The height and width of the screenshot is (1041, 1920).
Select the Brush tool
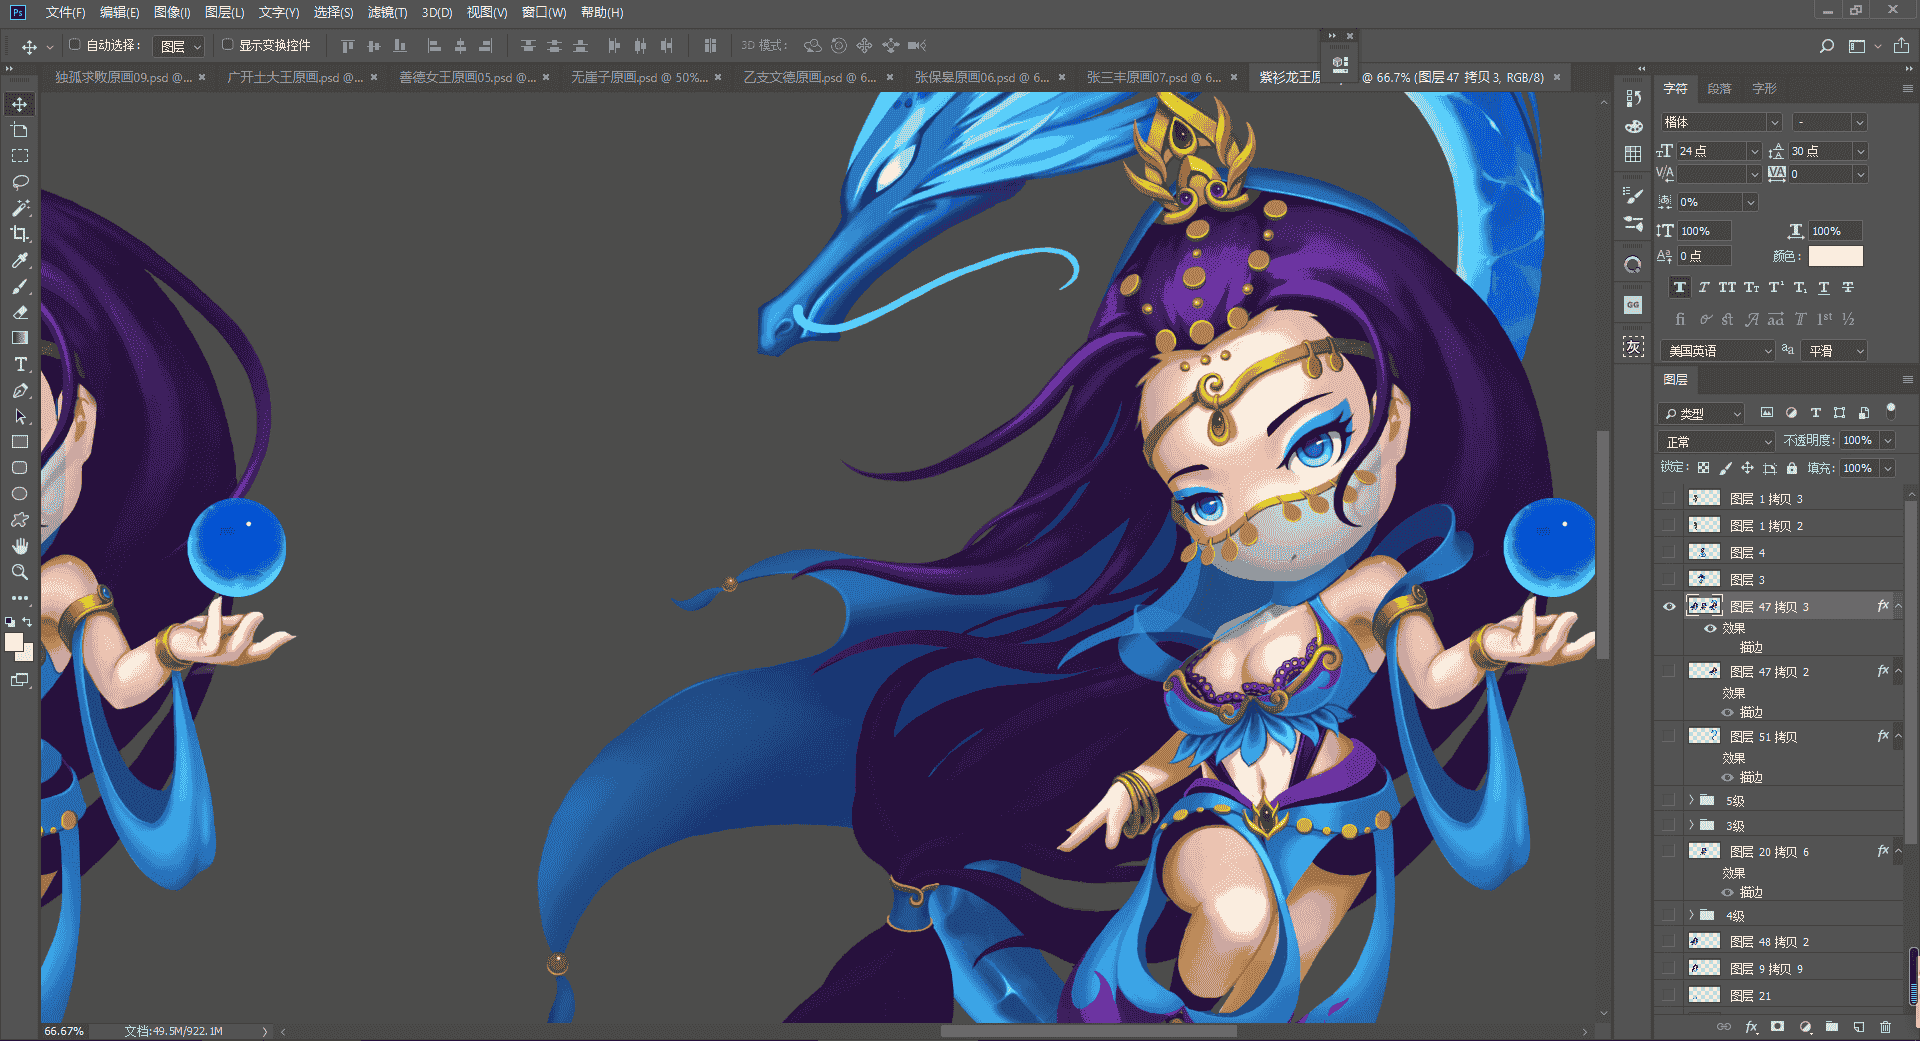[20, 286]
